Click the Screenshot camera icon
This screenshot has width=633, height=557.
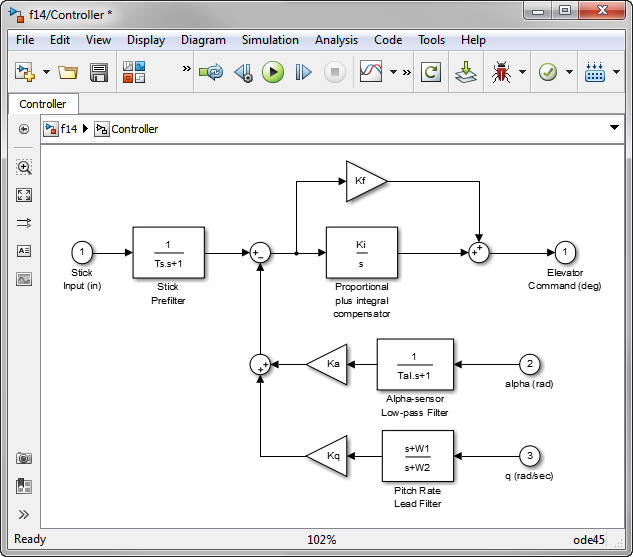point(24,458)
